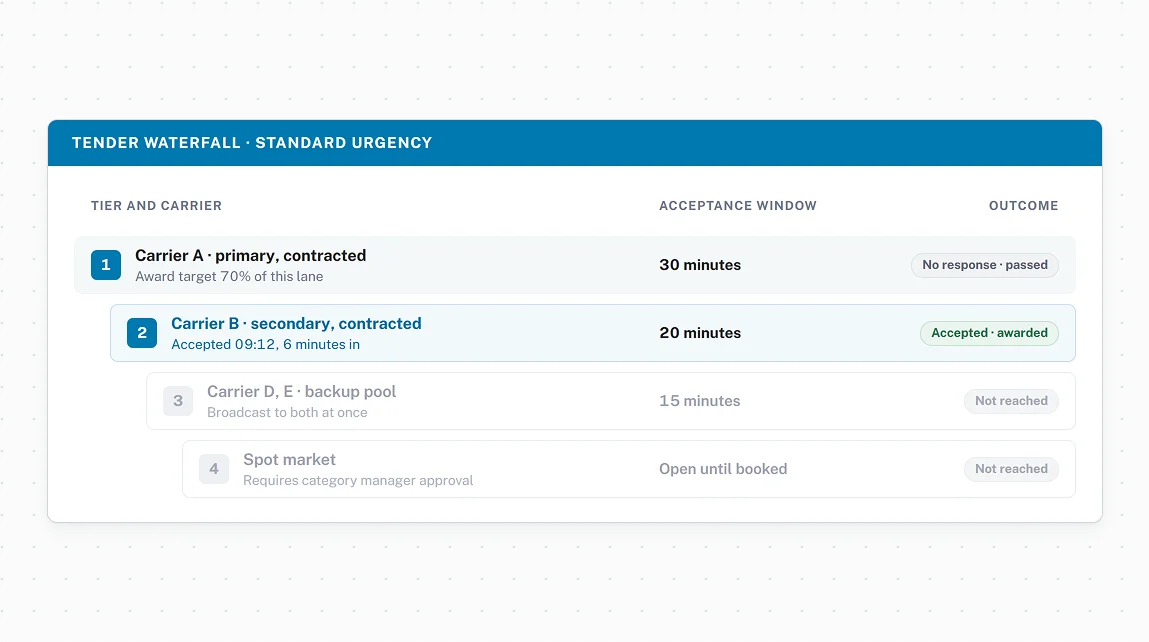Click 'Requires category manager approval' text
This screenshot has width=1149, height=642.
coord(358,481)
